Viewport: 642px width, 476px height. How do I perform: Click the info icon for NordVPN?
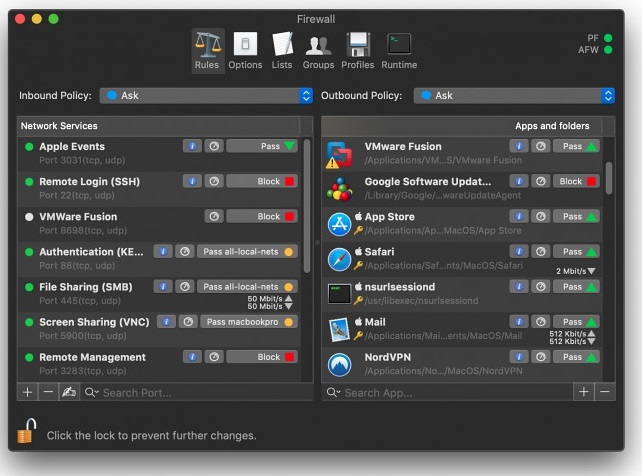519,357
